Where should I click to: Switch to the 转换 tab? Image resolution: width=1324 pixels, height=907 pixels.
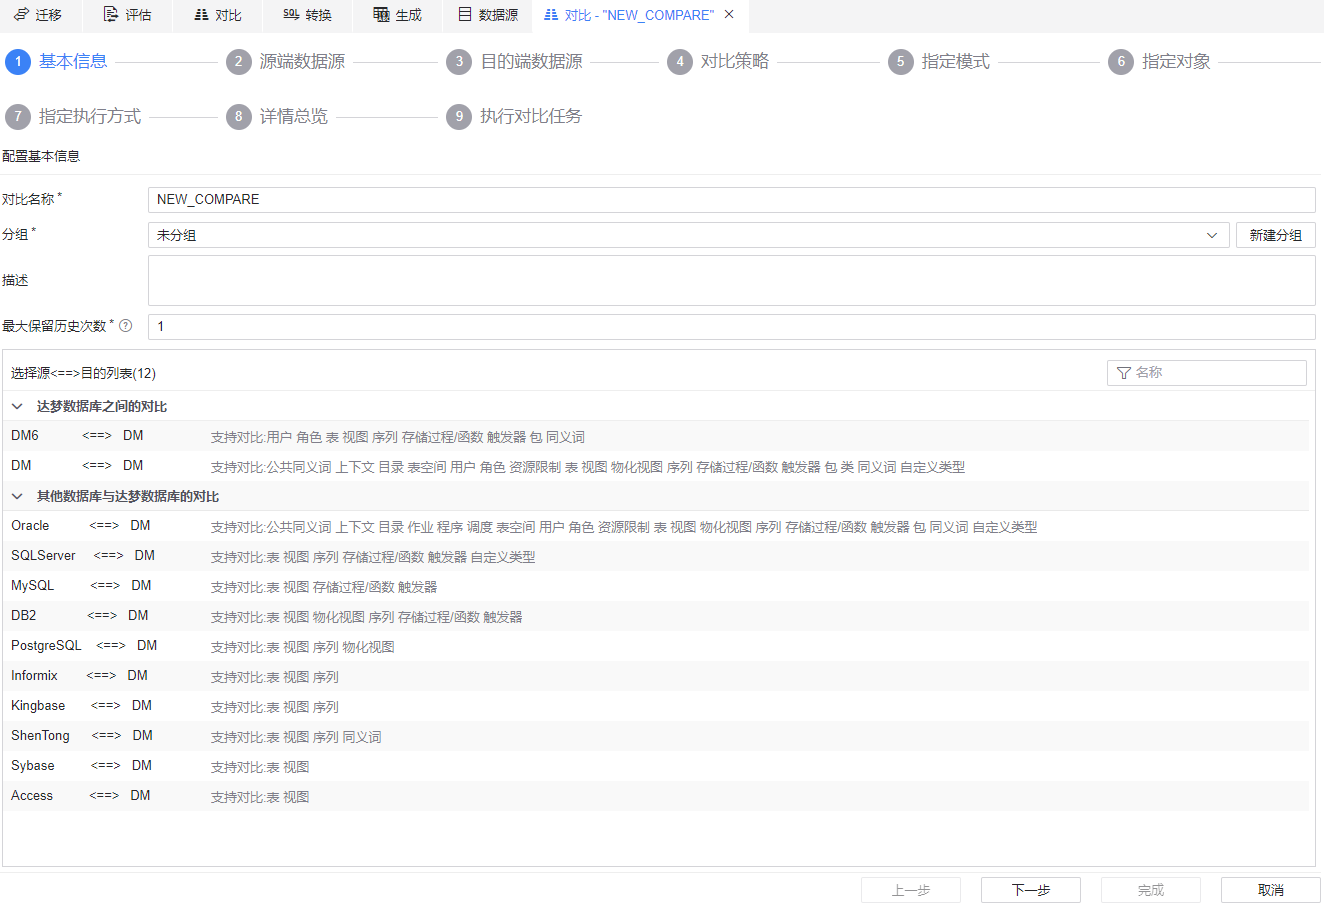308,15
